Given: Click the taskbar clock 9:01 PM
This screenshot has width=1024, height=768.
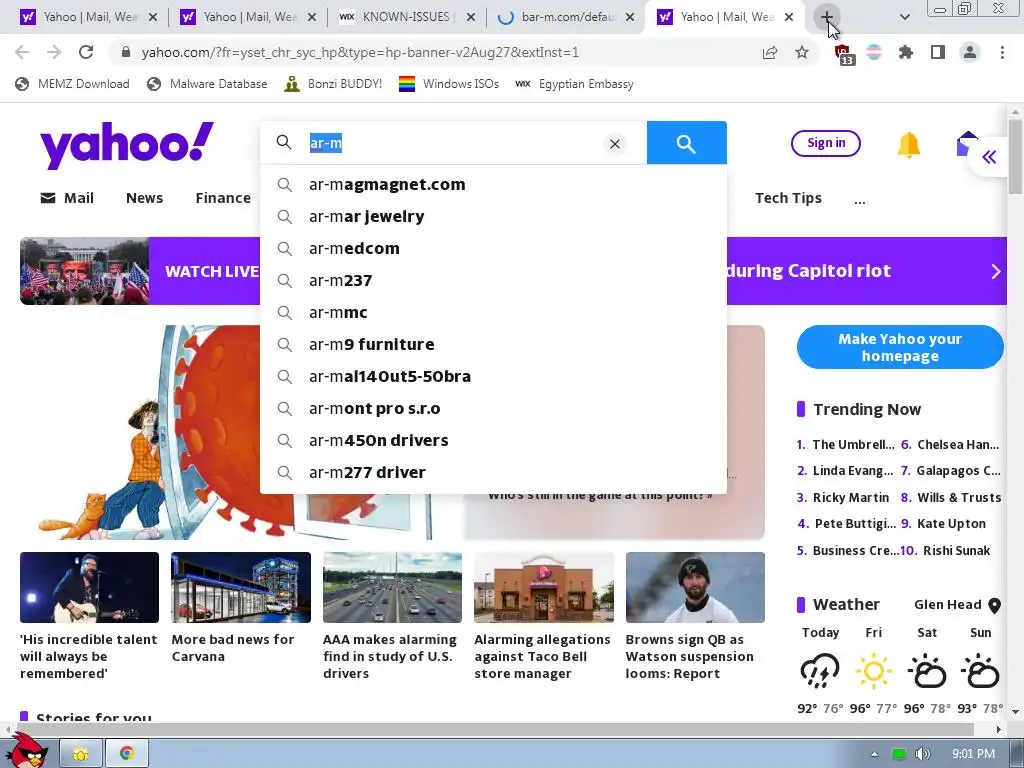Looking at the screenshot, I should click(973, 754).
